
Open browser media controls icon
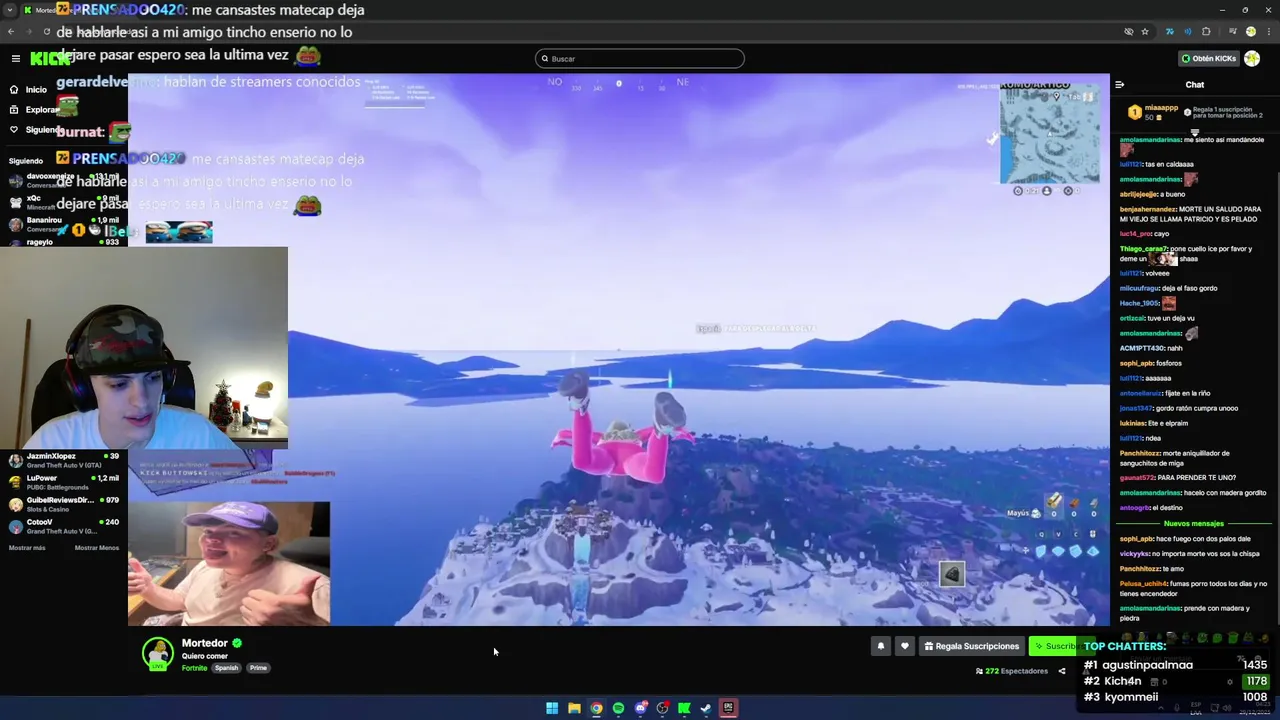tap(1232, 32)
